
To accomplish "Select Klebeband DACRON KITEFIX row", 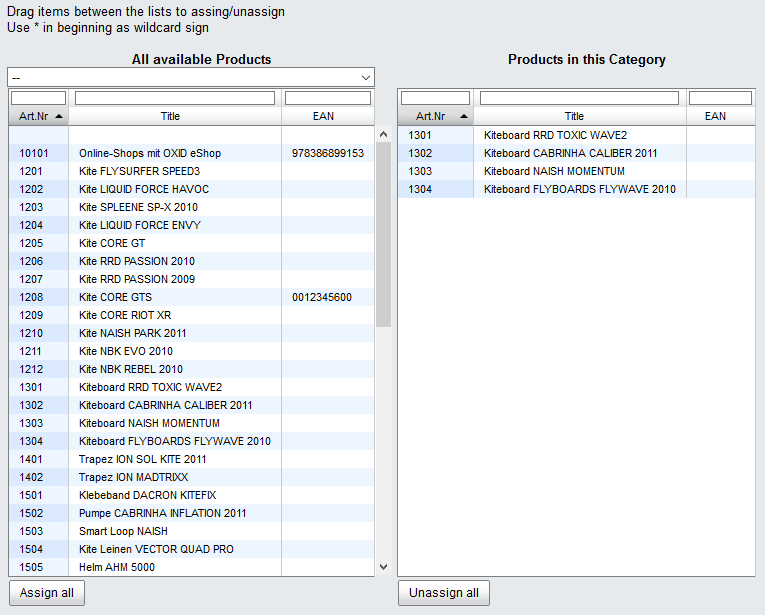I will coord(191,496).
